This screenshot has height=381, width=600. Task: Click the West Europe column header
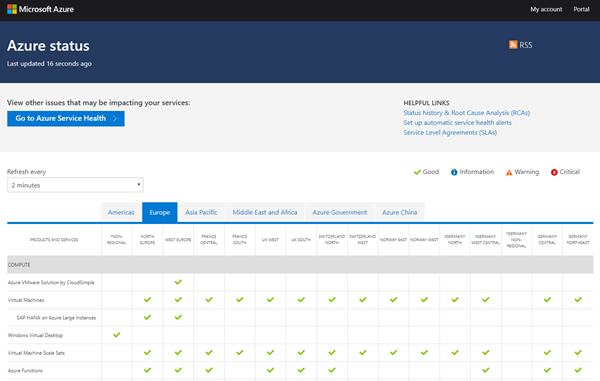point(178,240)
